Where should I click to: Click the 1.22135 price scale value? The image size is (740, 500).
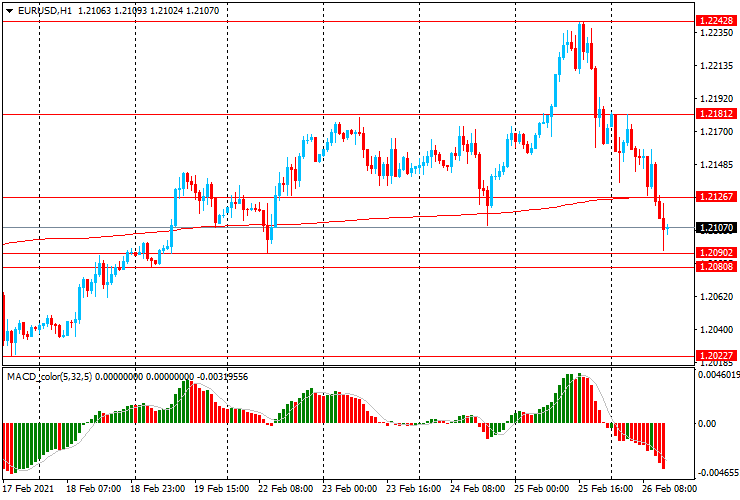(716, 66)
